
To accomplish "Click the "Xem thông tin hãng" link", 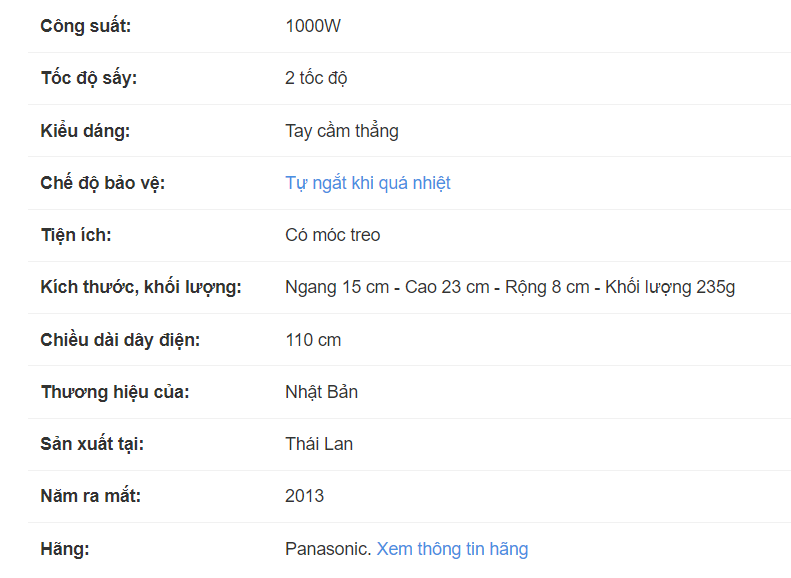I will click(x=452, y=549).
